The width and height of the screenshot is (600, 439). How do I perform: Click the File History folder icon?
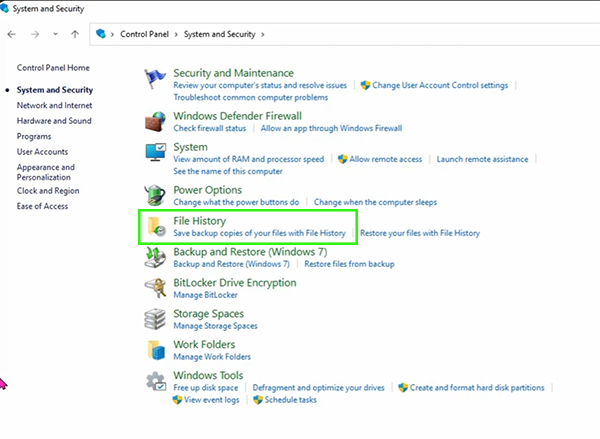click(157, 226)
